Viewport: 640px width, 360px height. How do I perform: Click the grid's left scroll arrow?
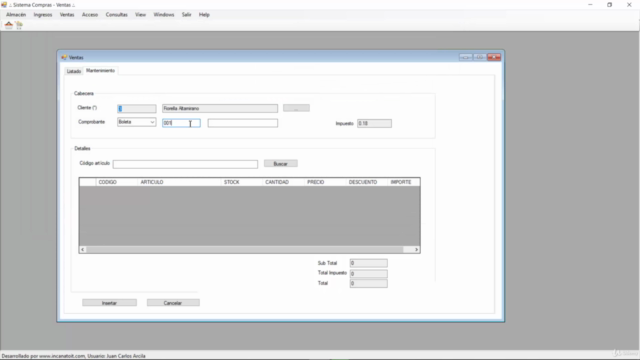[83, 249]
